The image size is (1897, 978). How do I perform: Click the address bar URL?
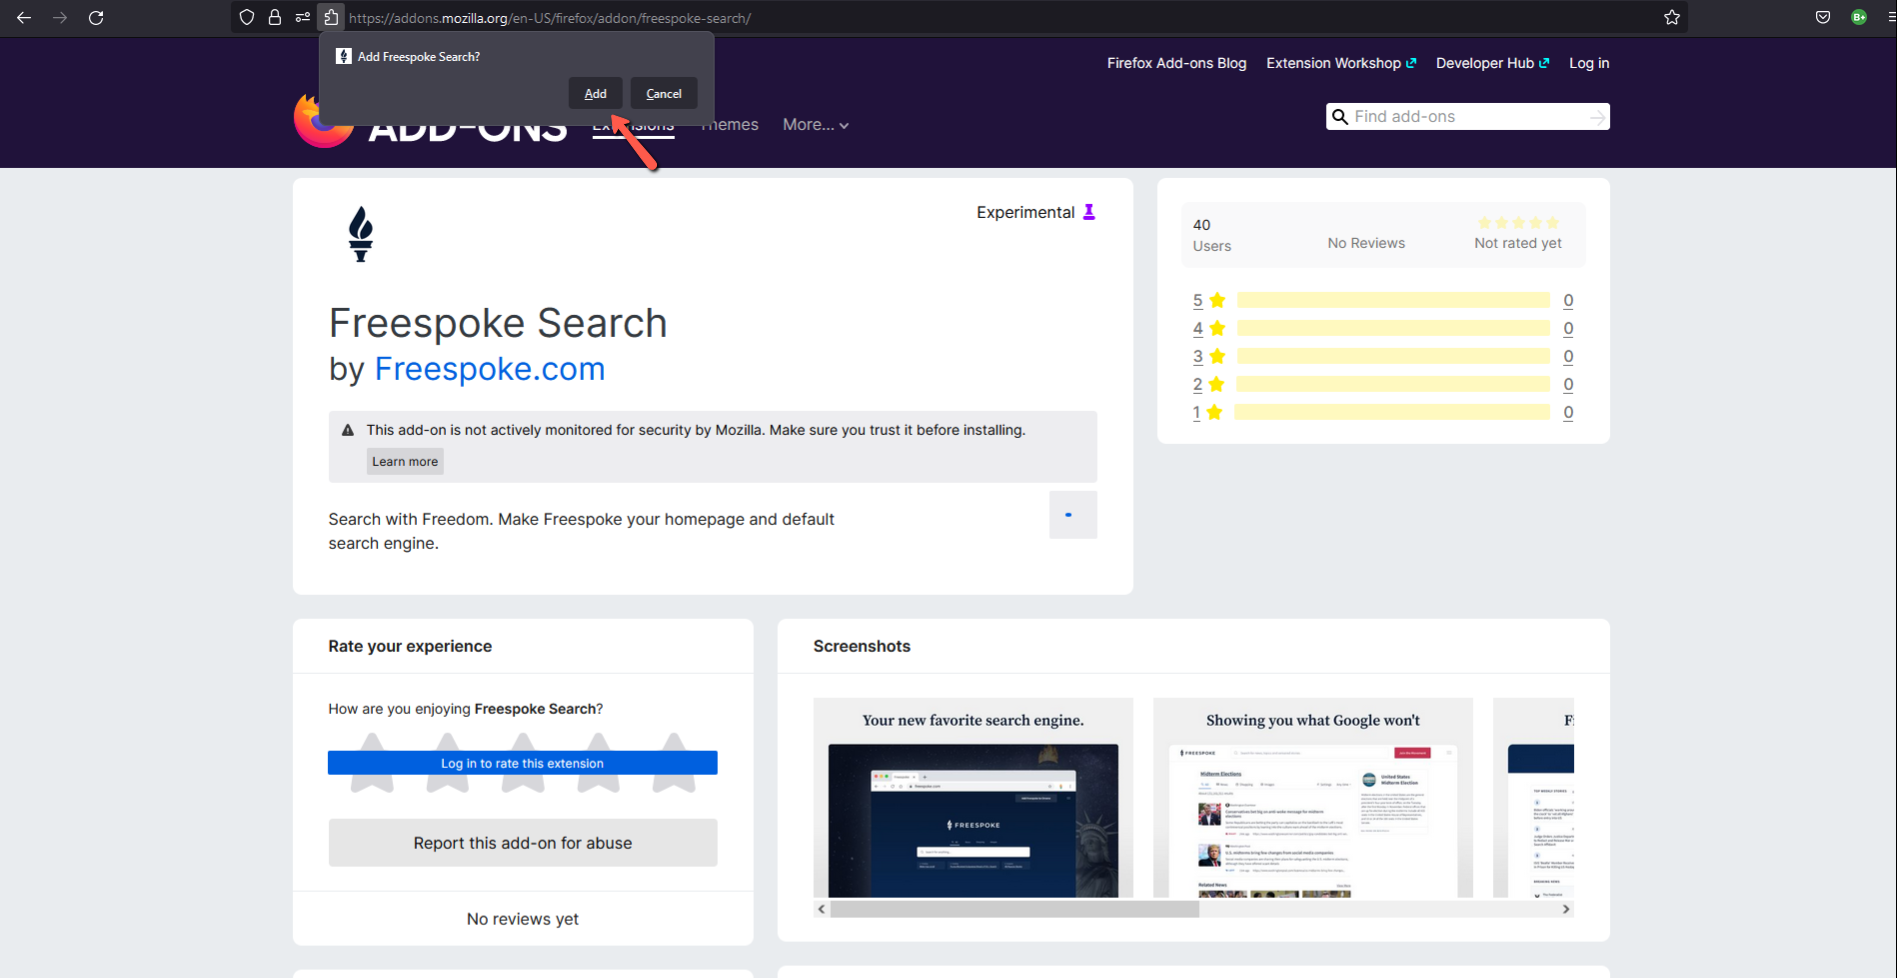click(x=550, y=18)
